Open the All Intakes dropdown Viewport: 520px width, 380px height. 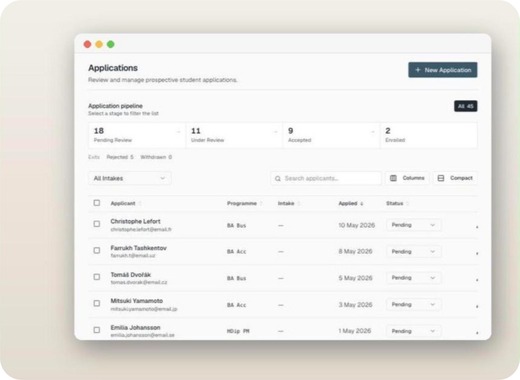(x=130, y=178)
